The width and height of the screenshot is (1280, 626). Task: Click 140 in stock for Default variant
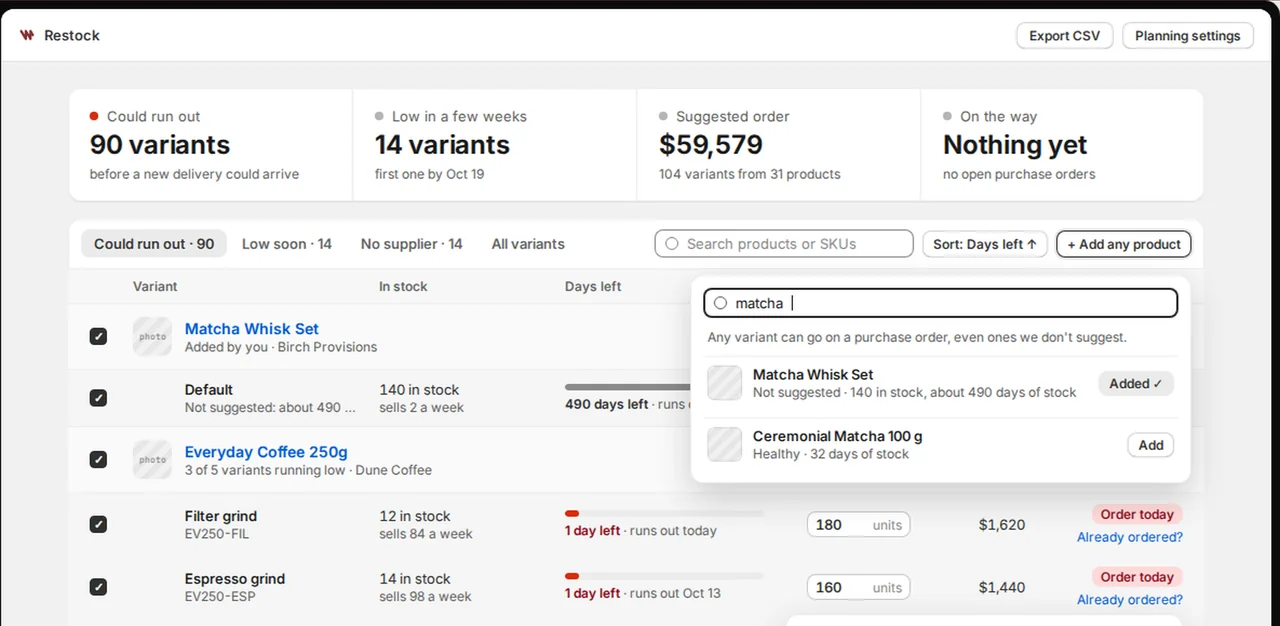point(419,390)
